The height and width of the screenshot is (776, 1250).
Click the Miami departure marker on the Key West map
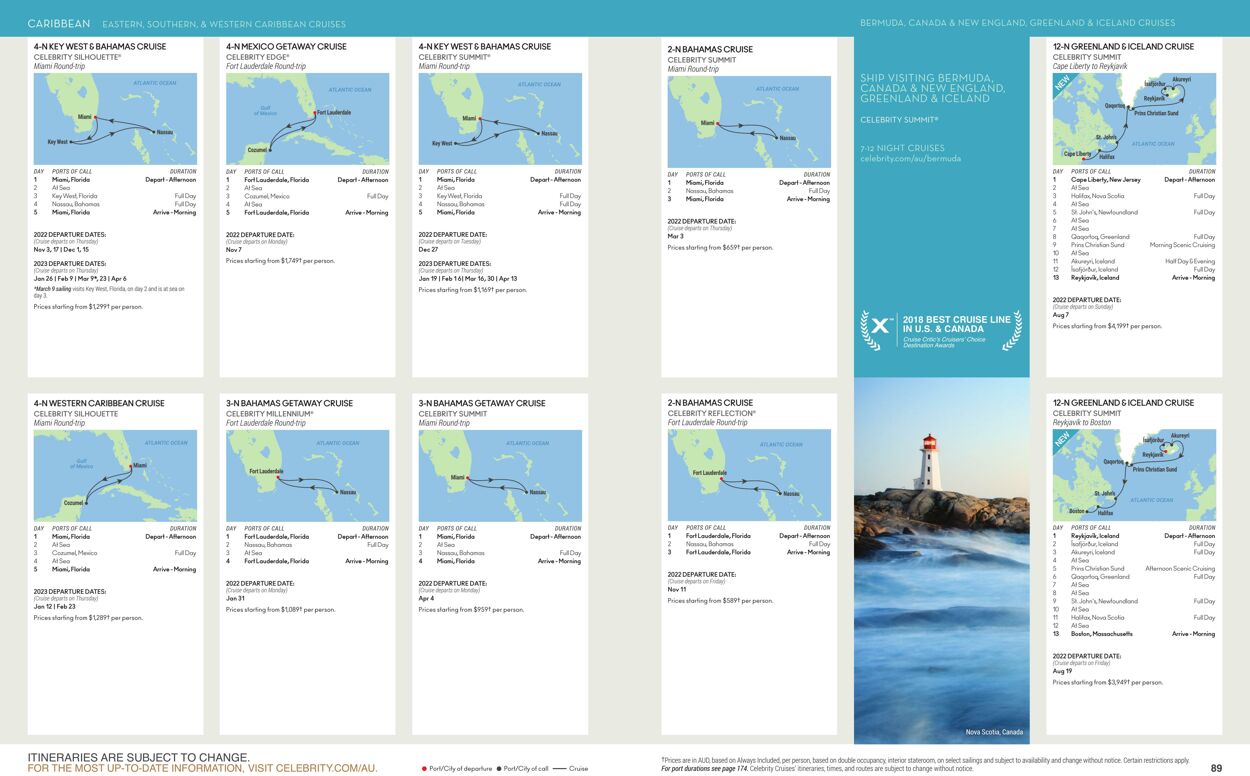96,117
